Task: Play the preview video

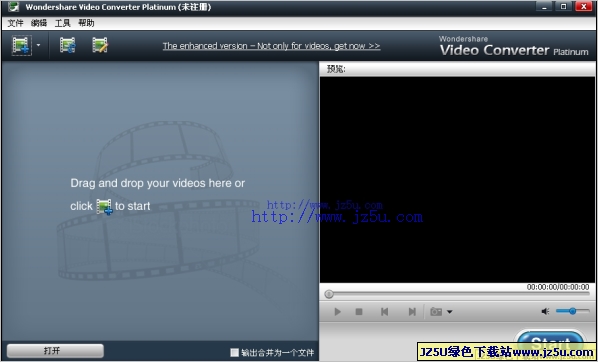Action: [x=337, y=312]
